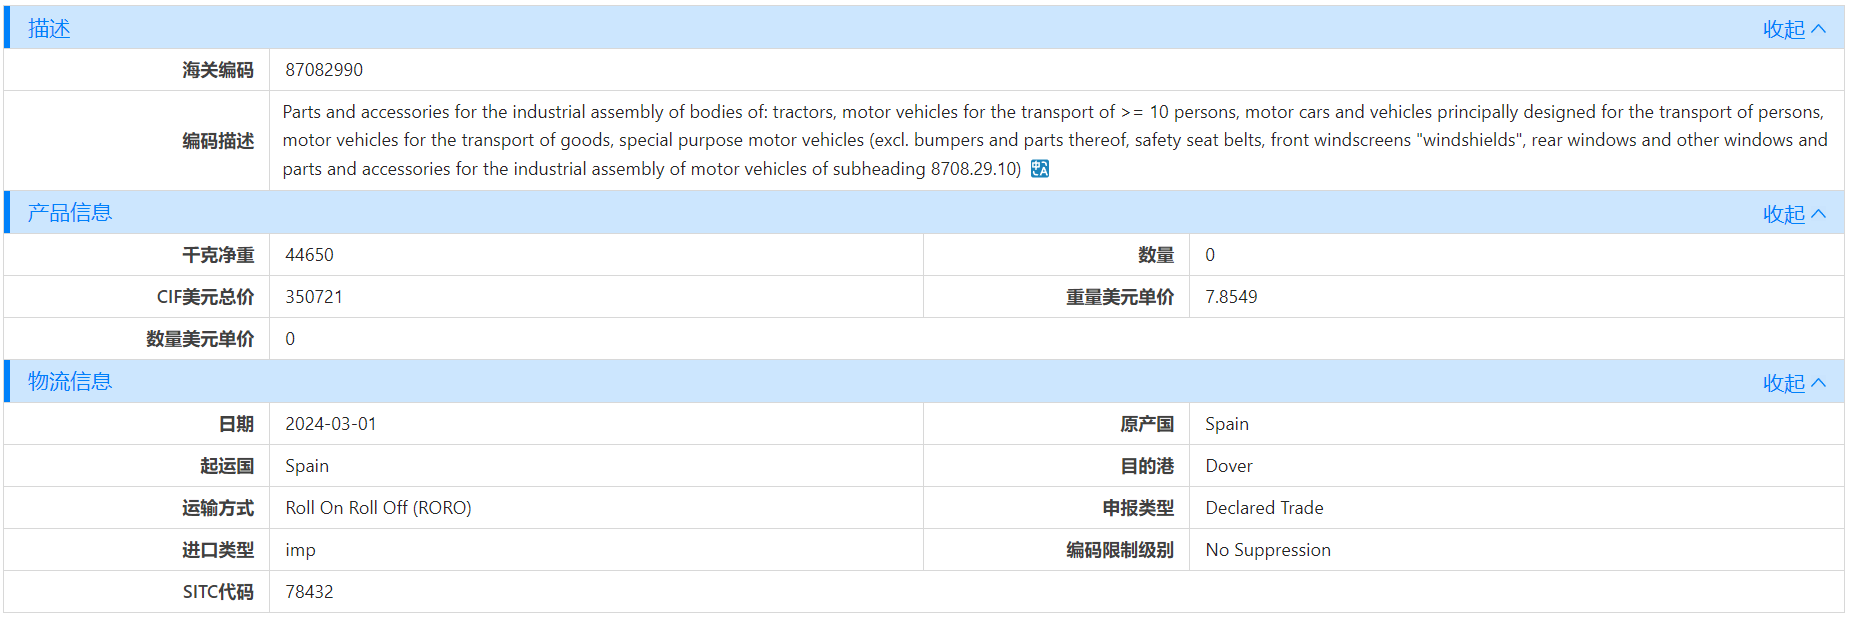
Task: Click the translate icon after the code description
Action: [x=1040, y=169]
